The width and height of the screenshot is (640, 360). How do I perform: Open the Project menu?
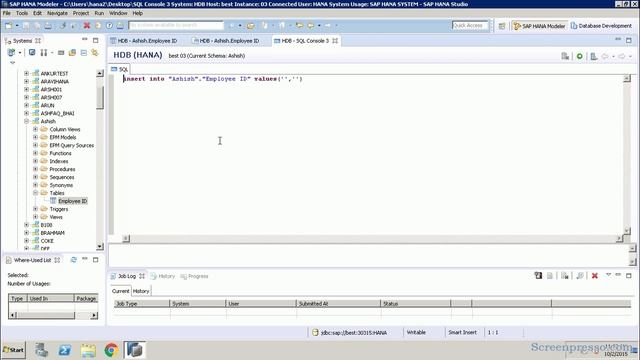[x=81, y=13]
